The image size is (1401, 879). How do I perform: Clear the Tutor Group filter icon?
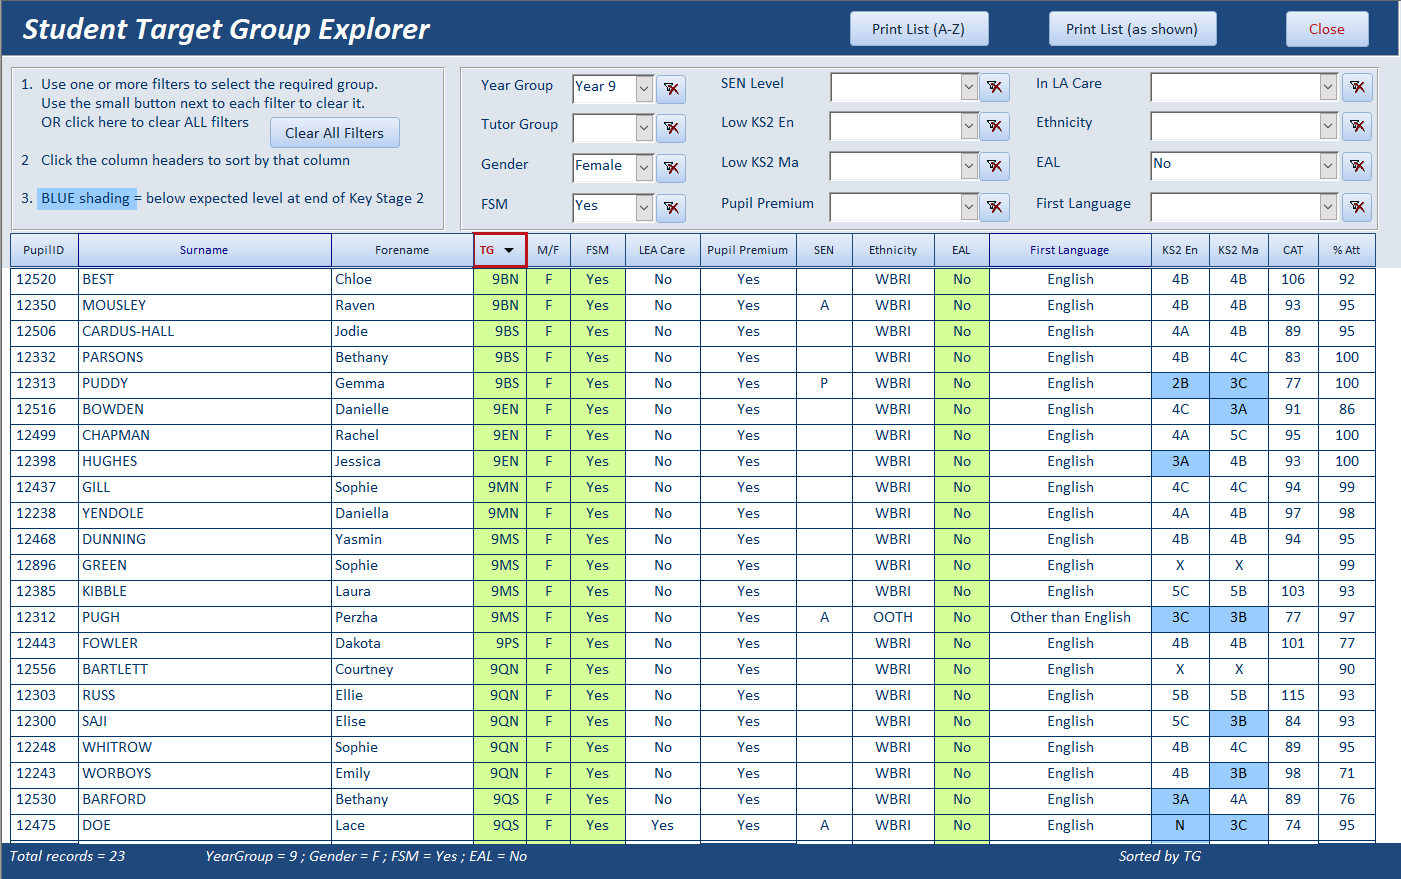(x=671, y=128)
